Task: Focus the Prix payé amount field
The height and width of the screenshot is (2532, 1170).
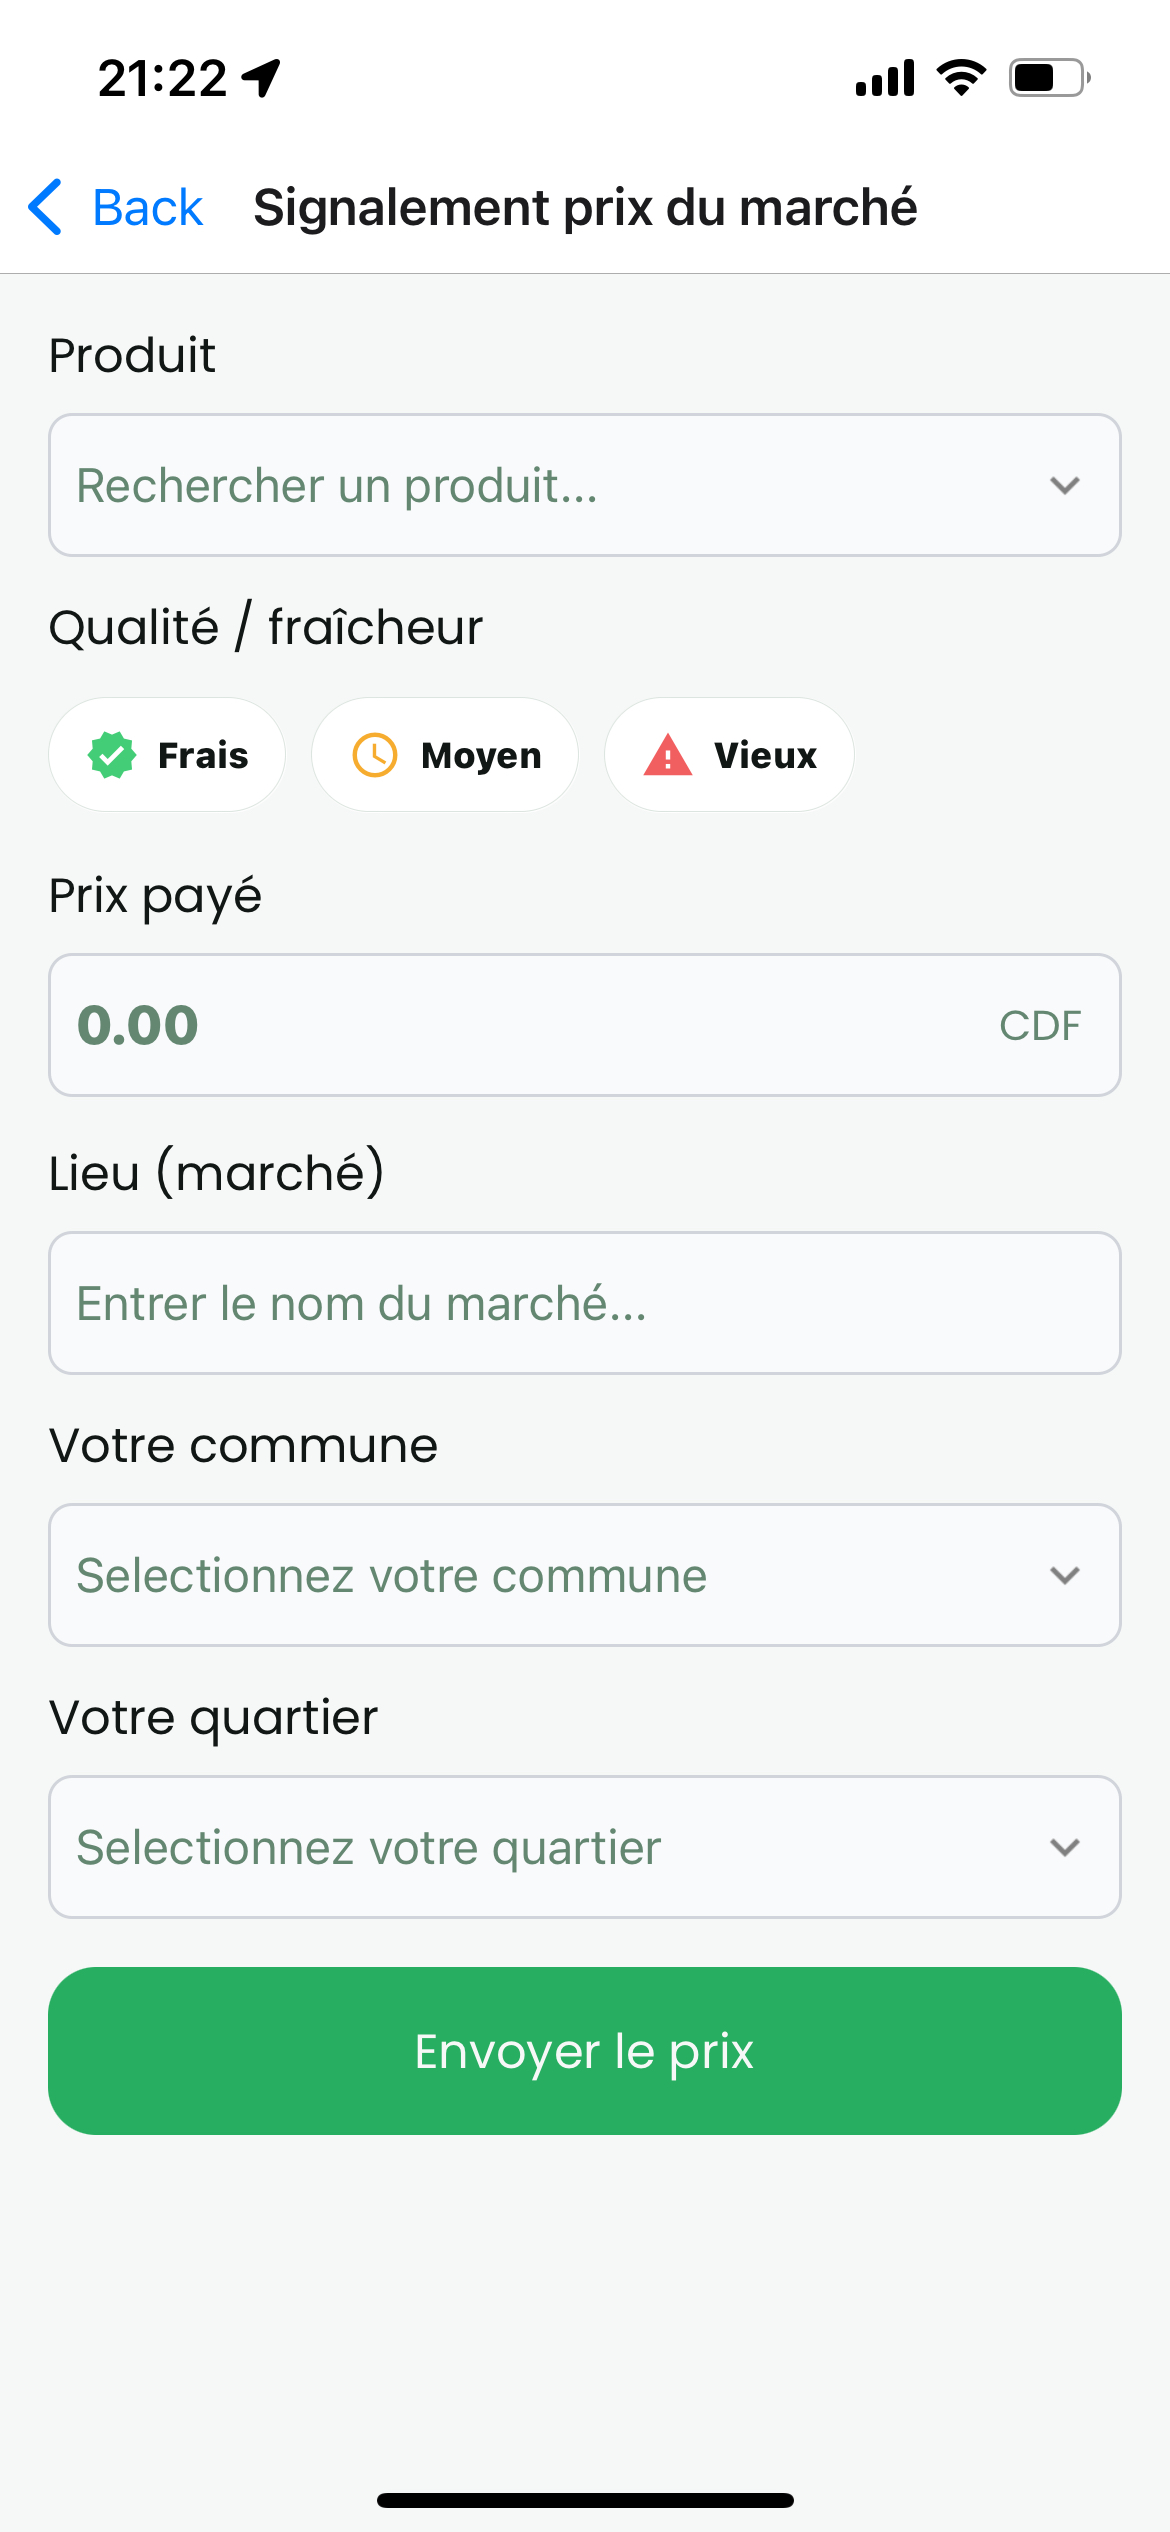Action: coord(520,1026)
